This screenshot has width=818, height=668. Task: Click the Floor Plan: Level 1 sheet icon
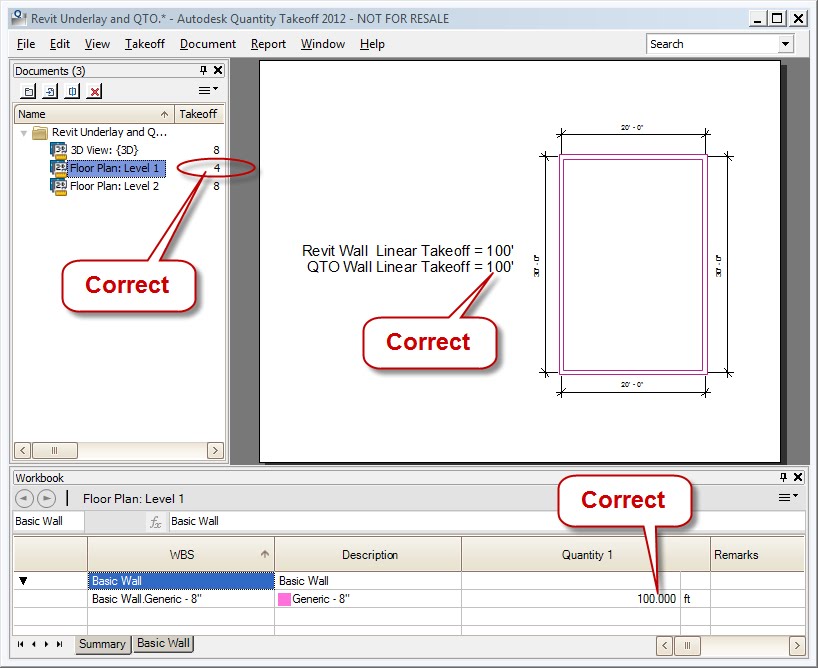pyautogui.click(x=59, y=168)
